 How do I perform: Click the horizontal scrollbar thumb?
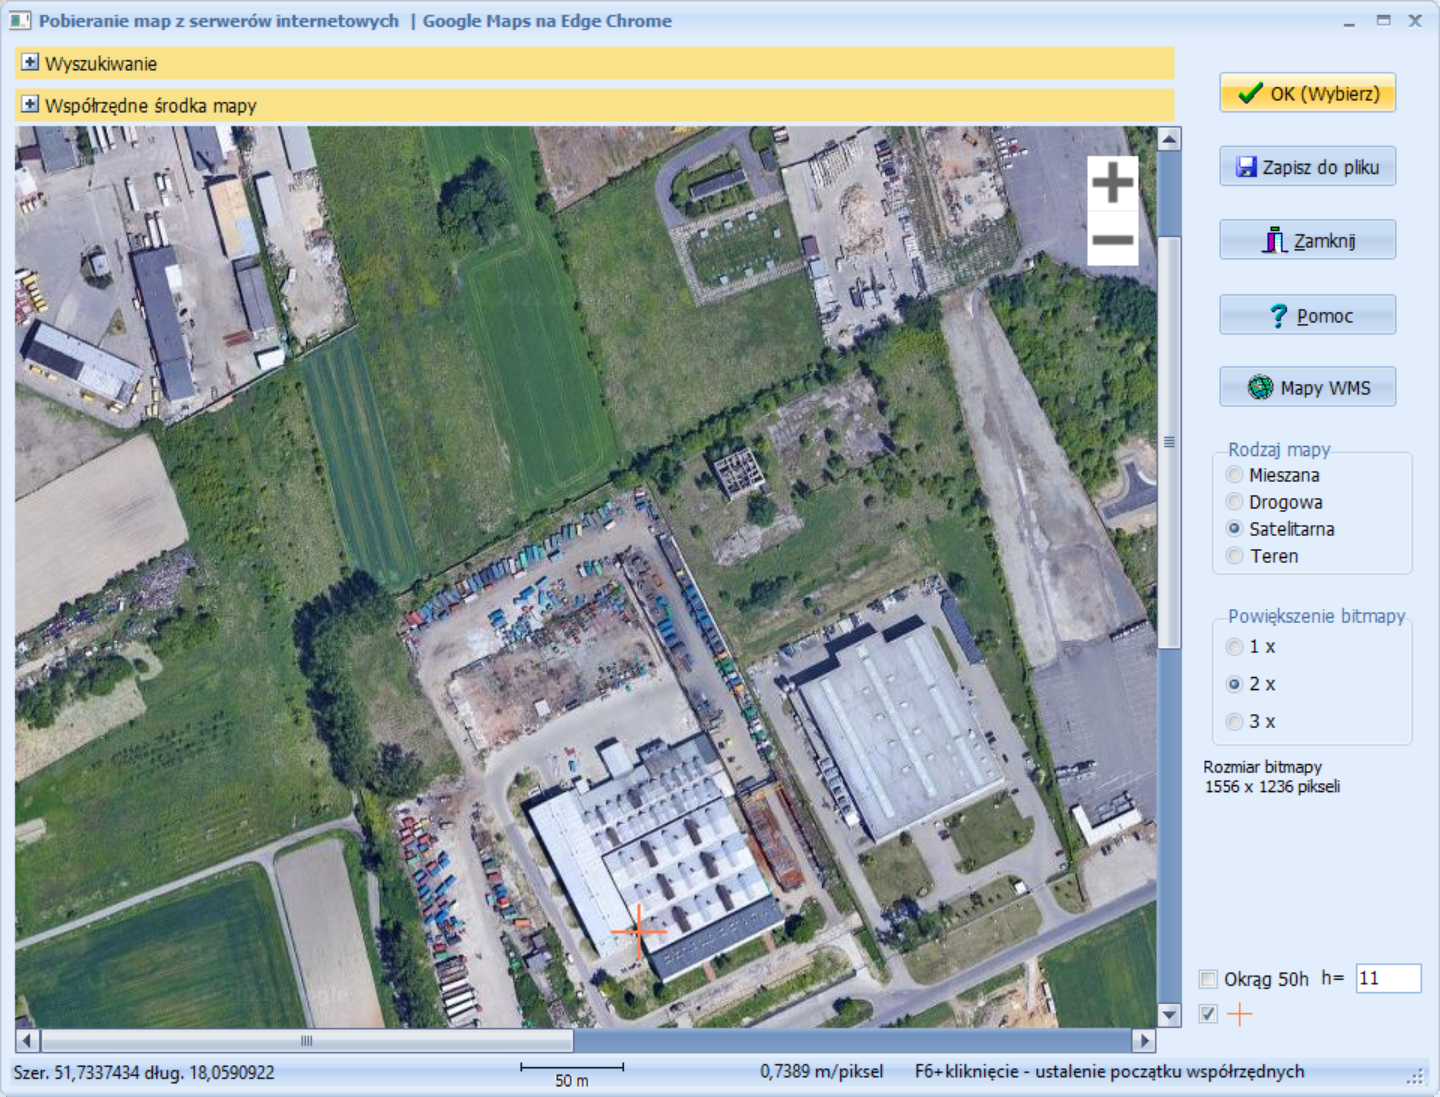point(307,1040)
